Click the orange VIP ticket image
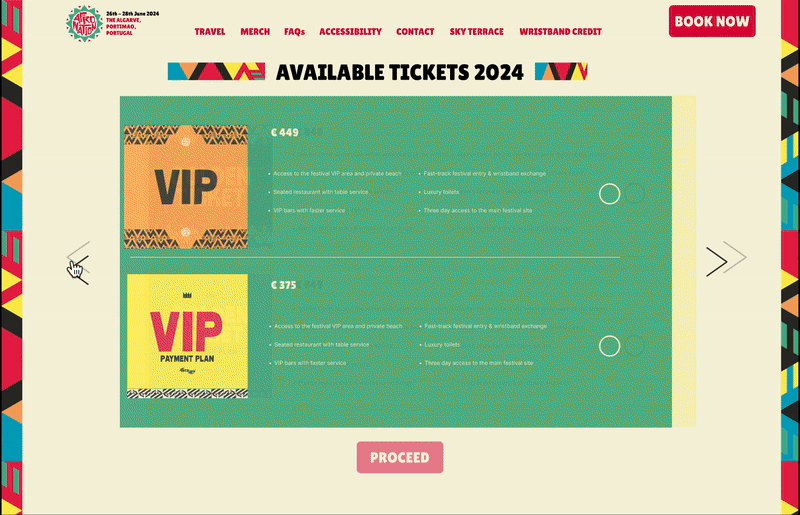 click(185, 187)
